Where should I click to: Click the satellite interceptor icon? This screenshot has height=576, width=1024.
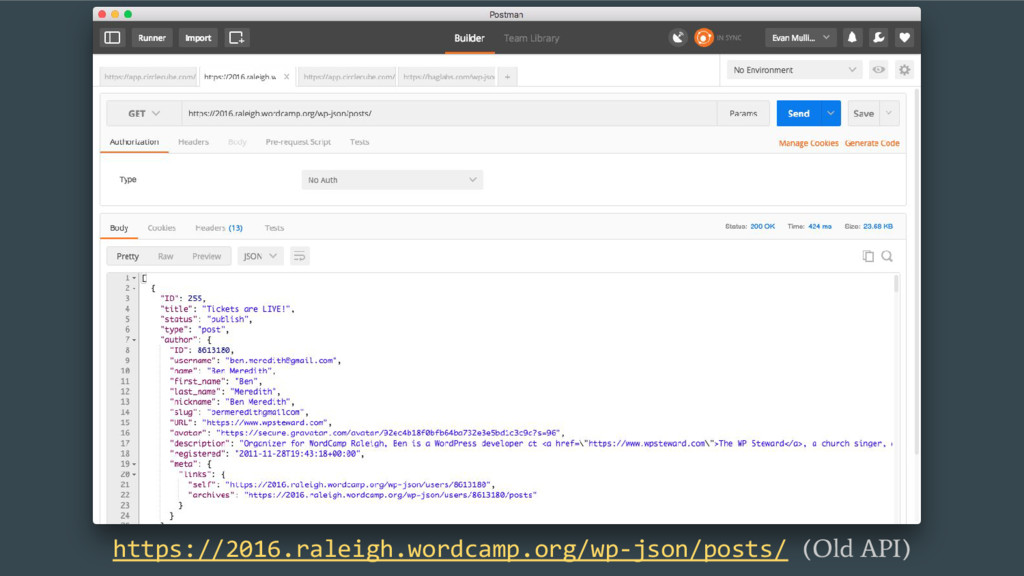tap(678, 38)
